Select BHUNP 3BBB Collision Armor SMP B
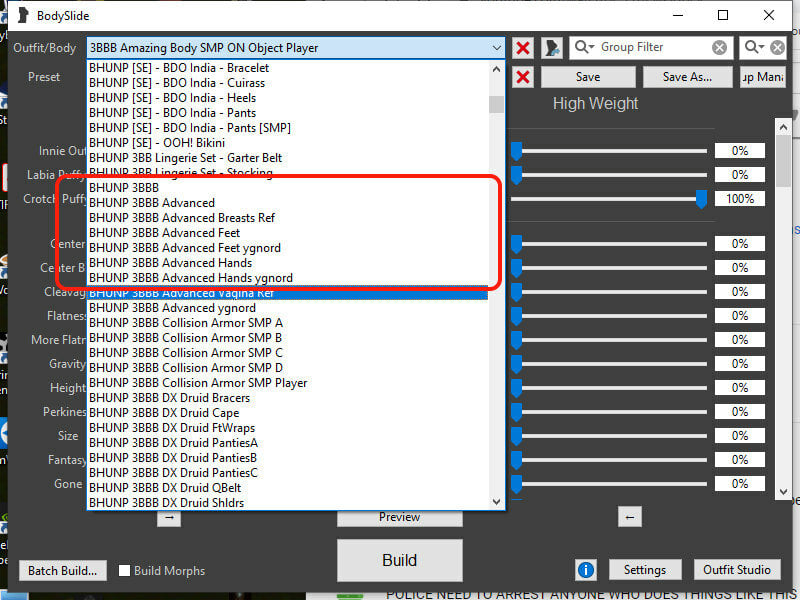This screenshot has height=600, width=800. (287, 338)
